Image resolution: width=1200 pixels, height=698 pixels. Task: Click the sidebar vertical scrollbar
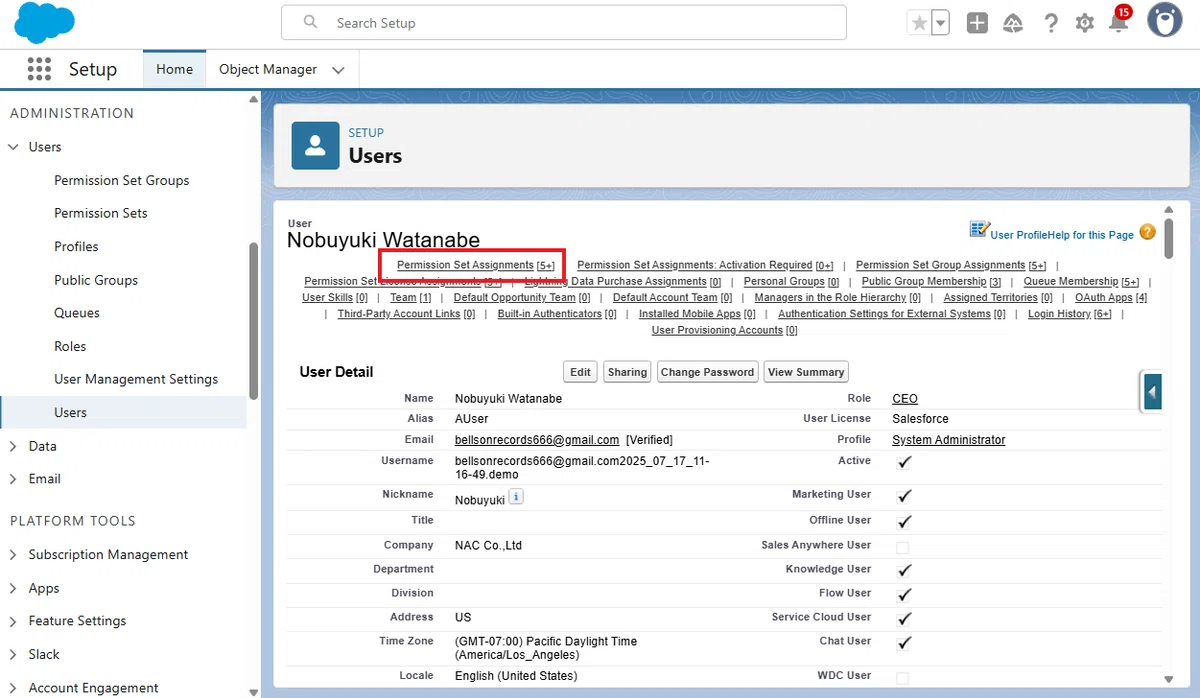coord(253,320)
